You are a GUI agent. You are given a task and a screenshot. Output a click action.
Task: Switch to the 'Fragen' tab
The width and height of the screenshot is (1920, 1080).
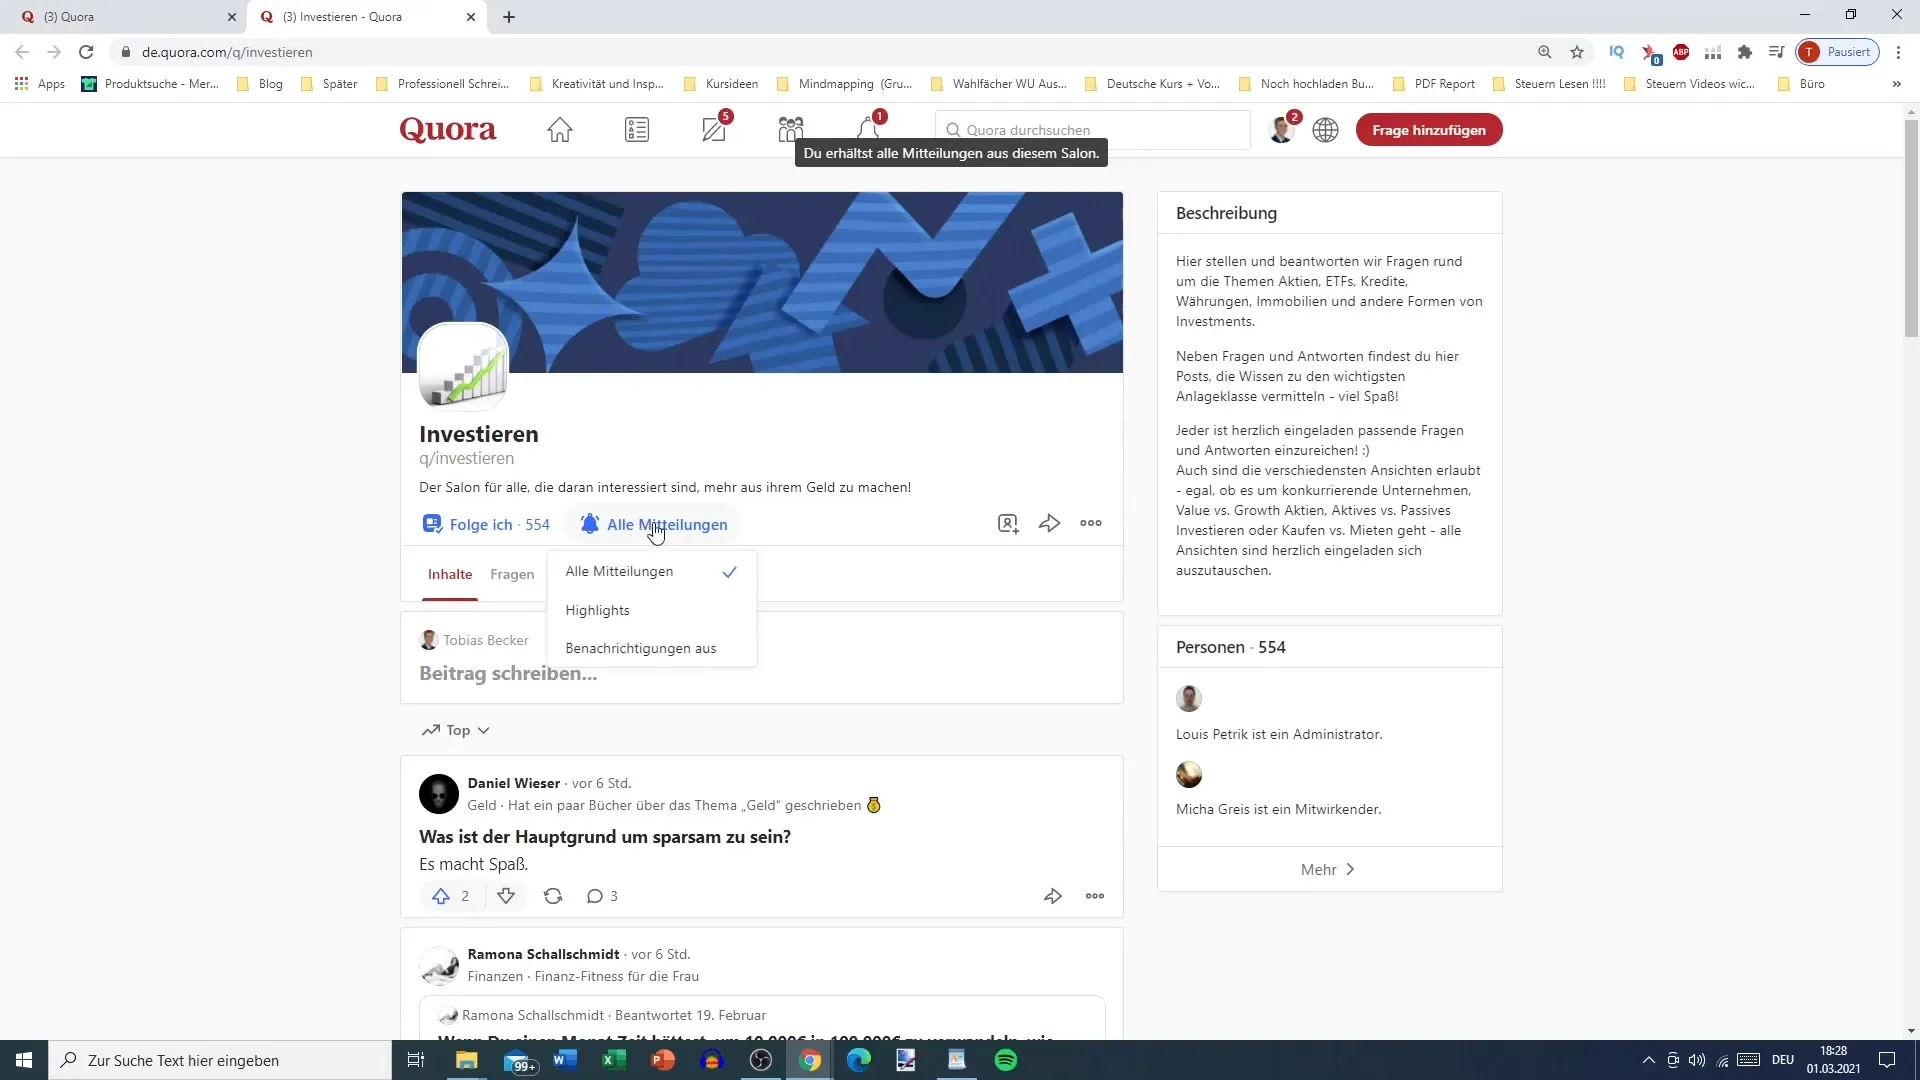tap(513, 575)
